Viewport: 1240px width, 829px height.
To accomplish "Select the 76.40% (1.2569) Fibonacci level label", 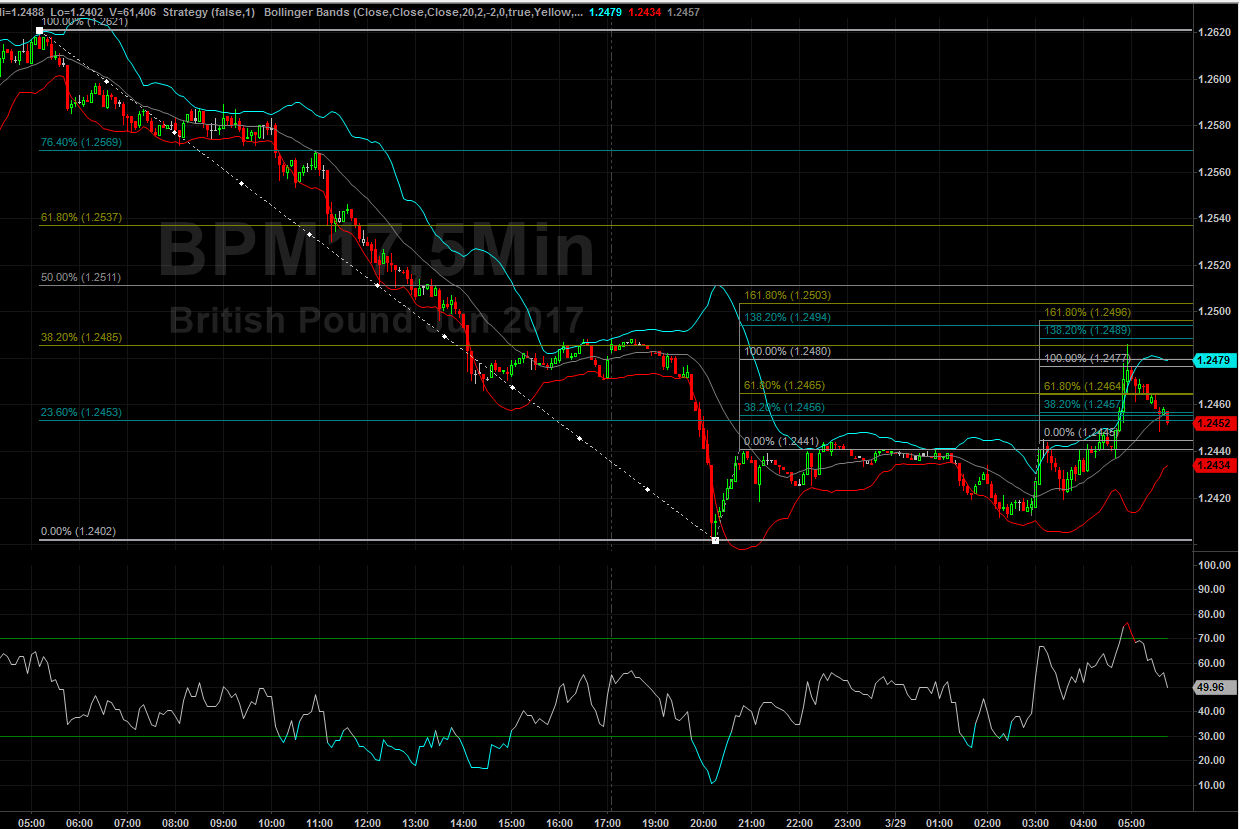I will (81, 143).
